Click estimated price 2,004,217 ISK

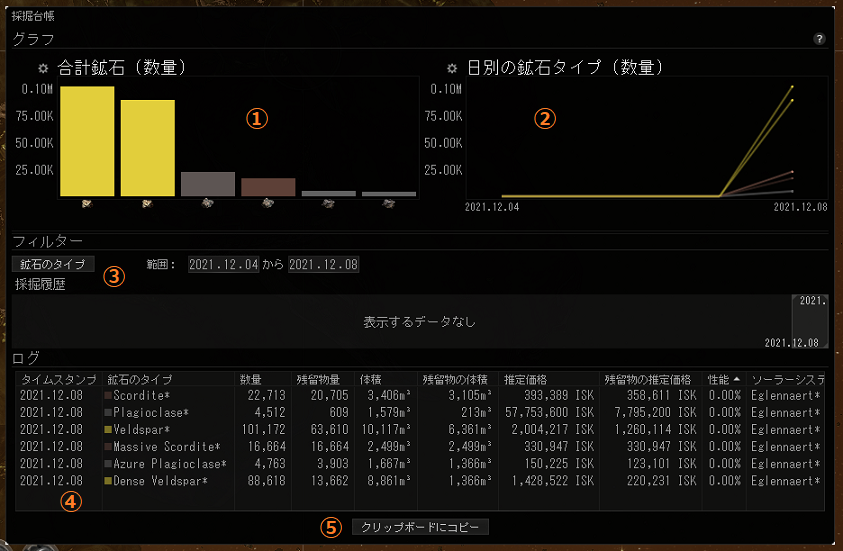click(x=553, y=430)
